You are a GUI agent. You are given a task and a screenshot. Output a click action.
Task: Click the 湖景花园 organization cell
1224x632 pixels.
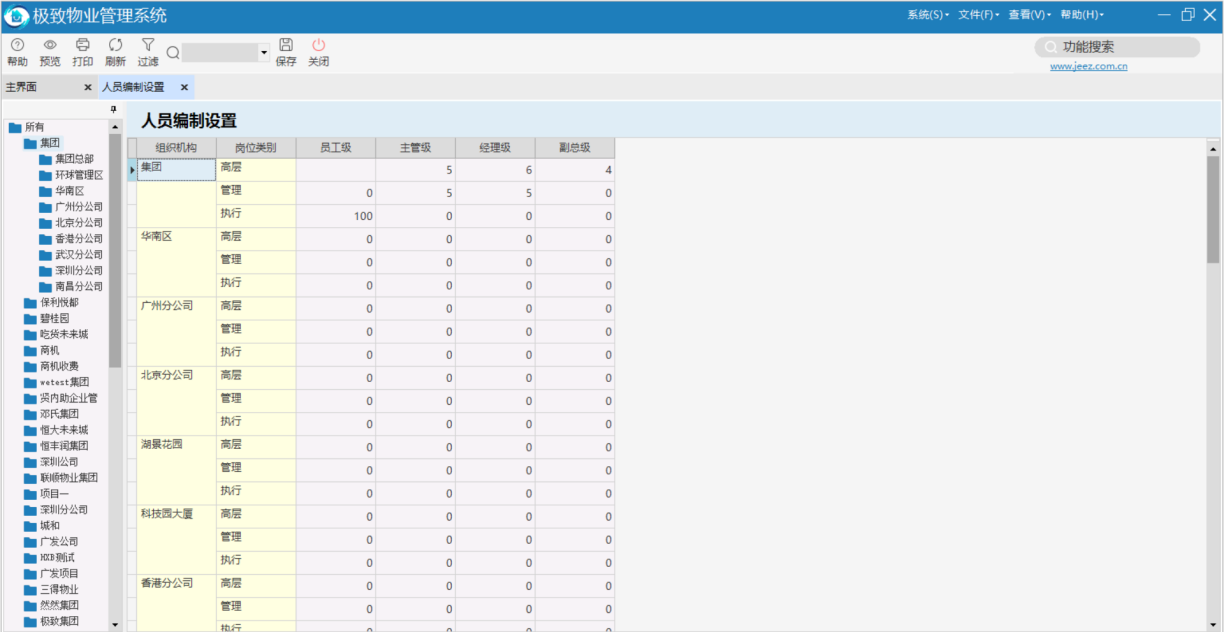coord(176,470)
